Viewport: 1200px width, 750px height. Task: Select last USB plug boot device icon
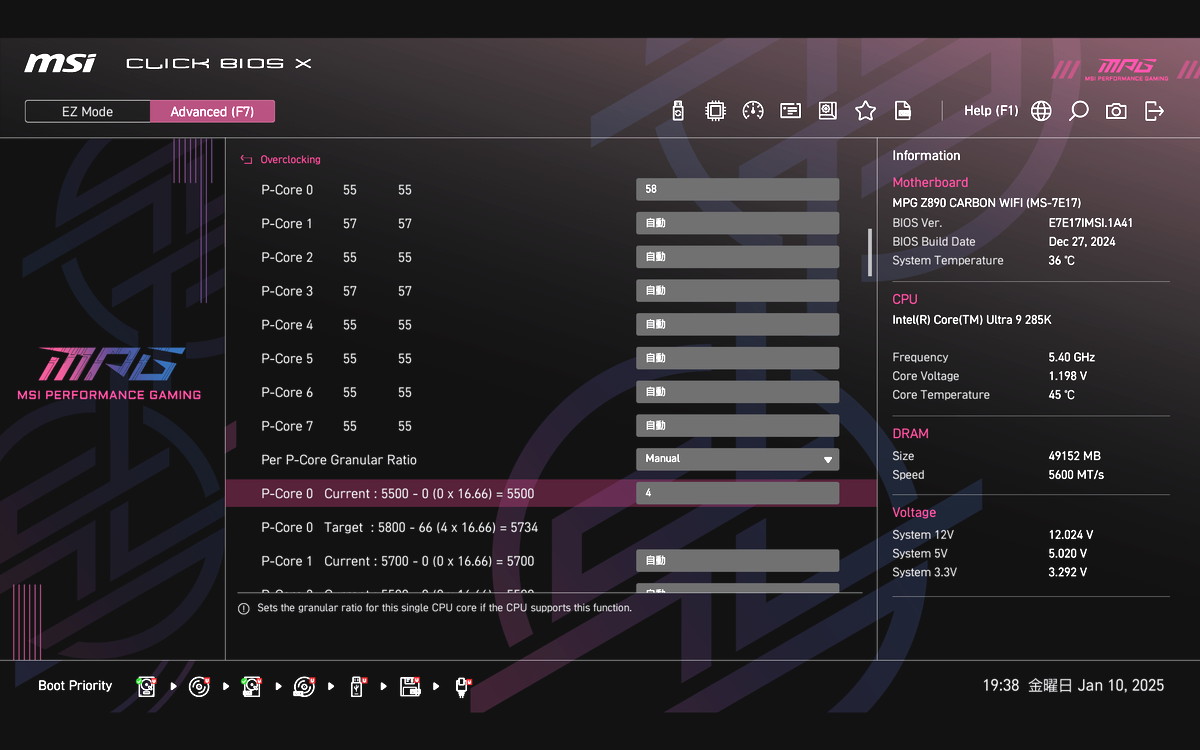tap(462, 686)
